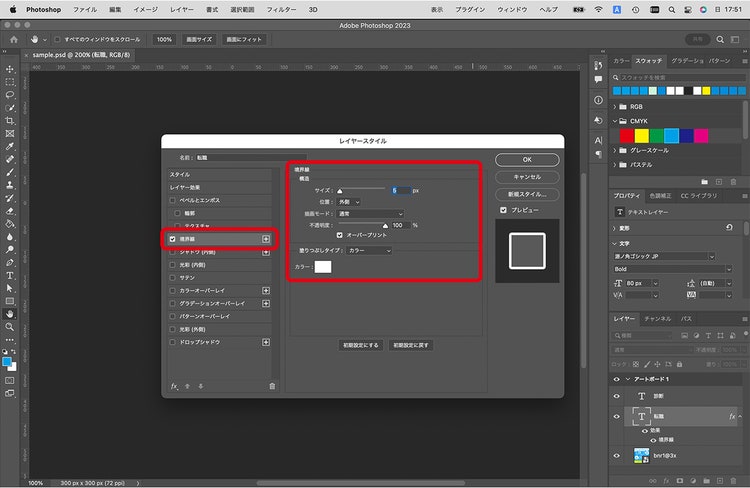The width and height of the screenshot is (750, 488).
Task: Toggle the プレビュー checkbox
Action: [x=503, y=210]
